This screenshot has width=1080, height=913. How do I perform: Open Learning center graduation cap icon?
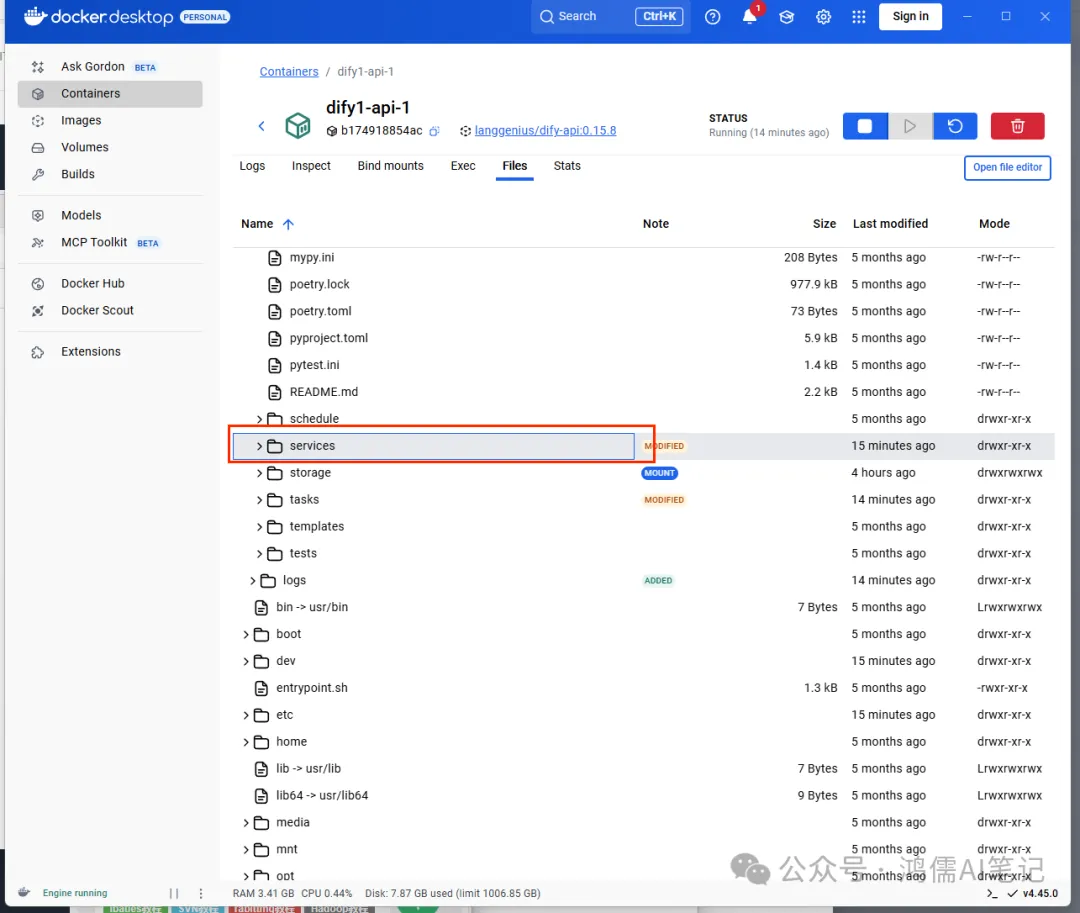coord(786,17)
